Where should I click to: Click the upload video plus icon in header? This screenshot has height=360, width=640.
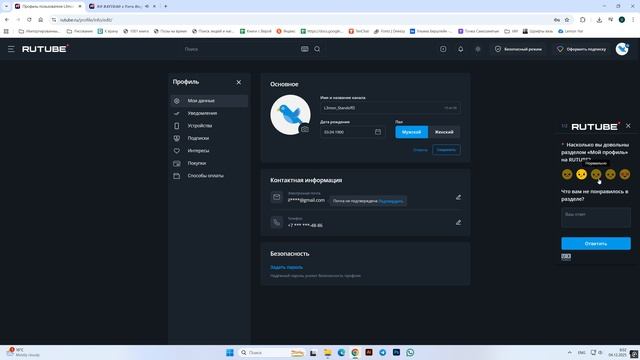(443, 49)
